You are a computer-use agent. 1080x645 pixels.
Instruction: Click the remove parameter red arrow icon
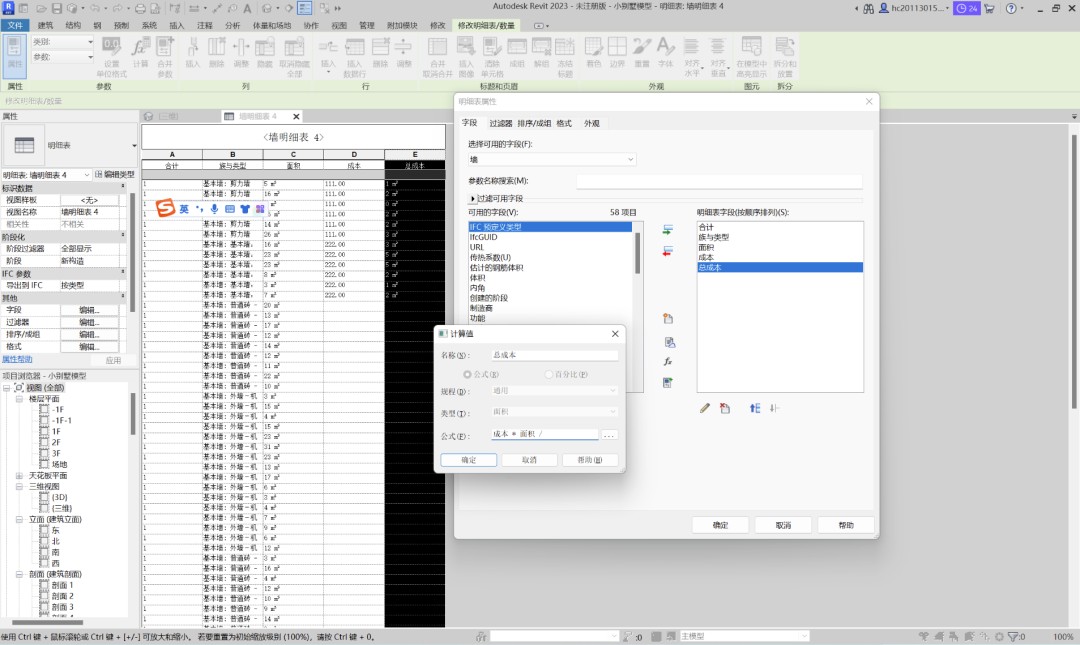(x=667, y=252)
